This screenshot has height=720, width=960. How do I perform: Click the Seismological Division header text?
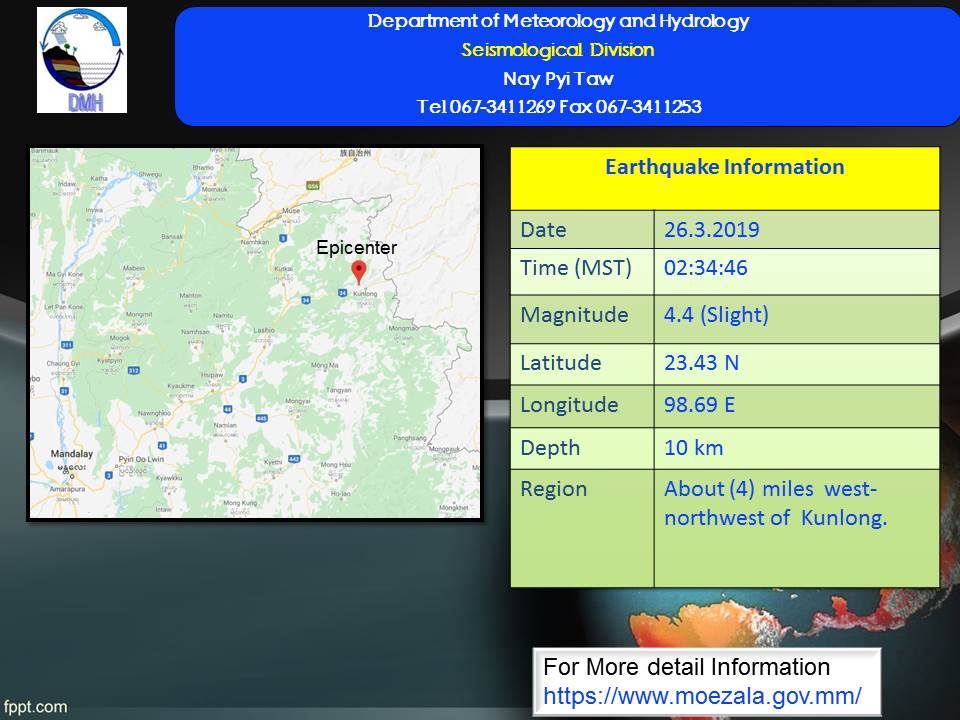[x=558, y=50]
